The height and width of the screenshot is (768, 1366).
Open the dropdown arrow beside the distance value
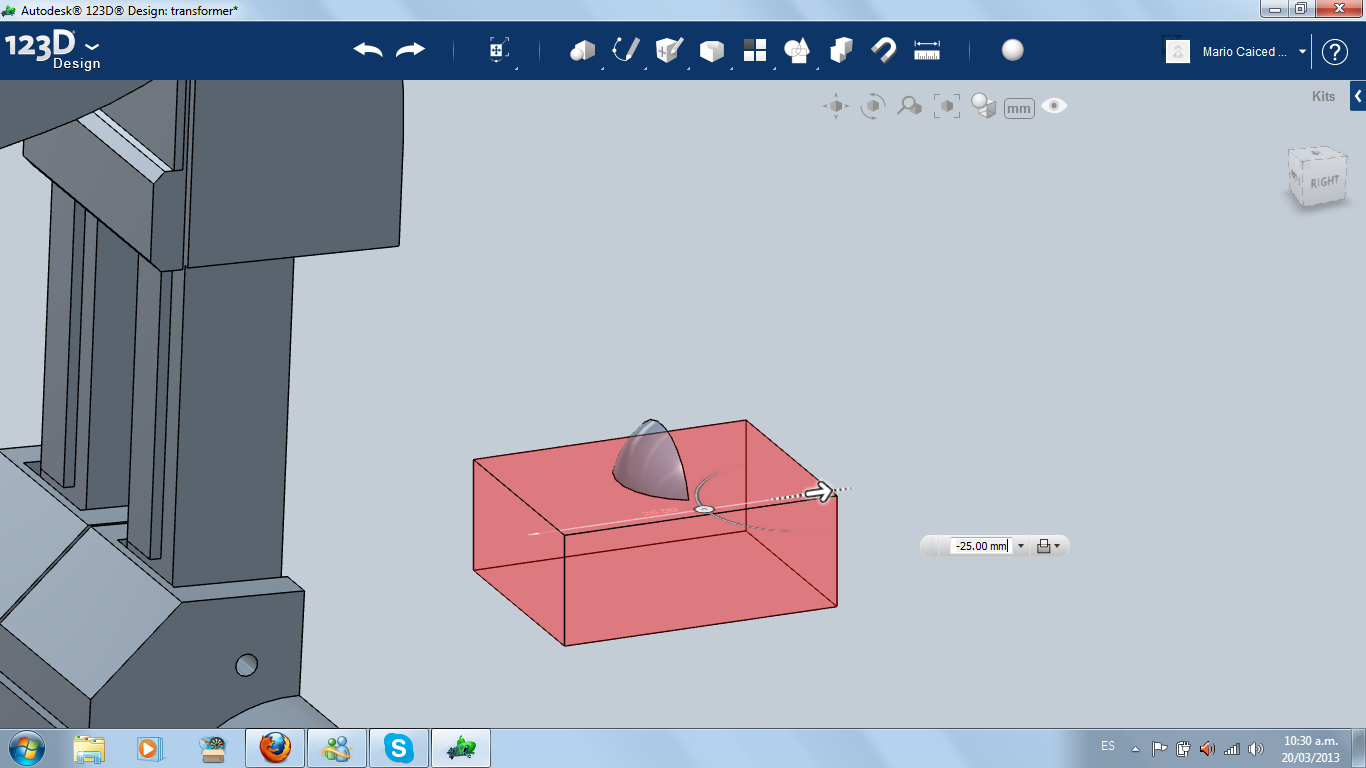click(x=1021, y=546)
